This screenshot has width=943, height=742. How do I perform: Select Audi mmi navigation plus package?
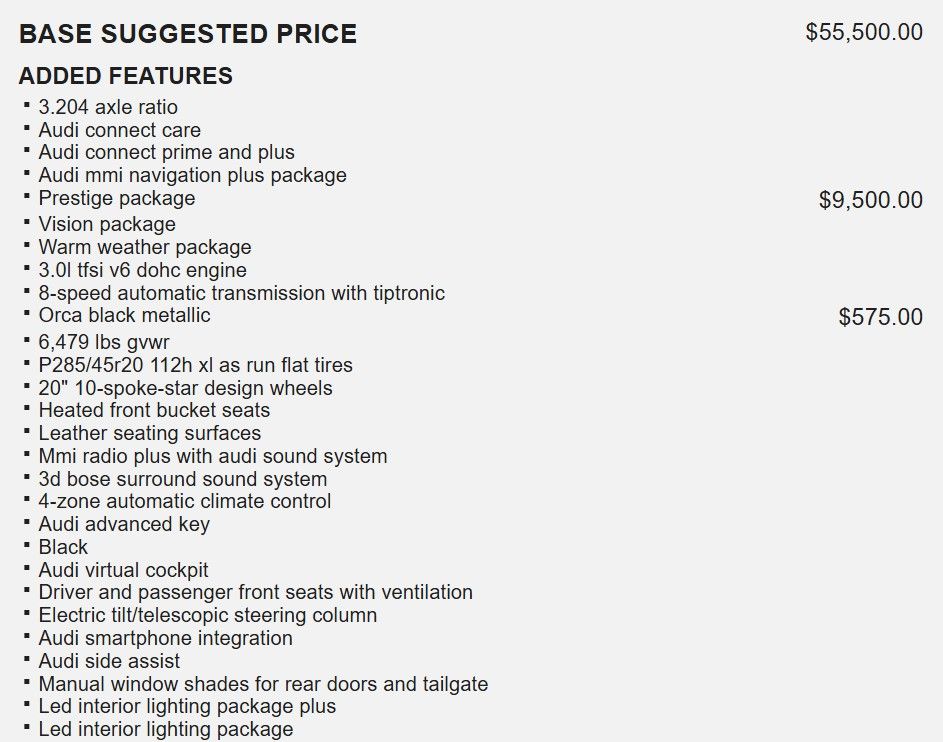pyautogui.click(x=192, y=175)
